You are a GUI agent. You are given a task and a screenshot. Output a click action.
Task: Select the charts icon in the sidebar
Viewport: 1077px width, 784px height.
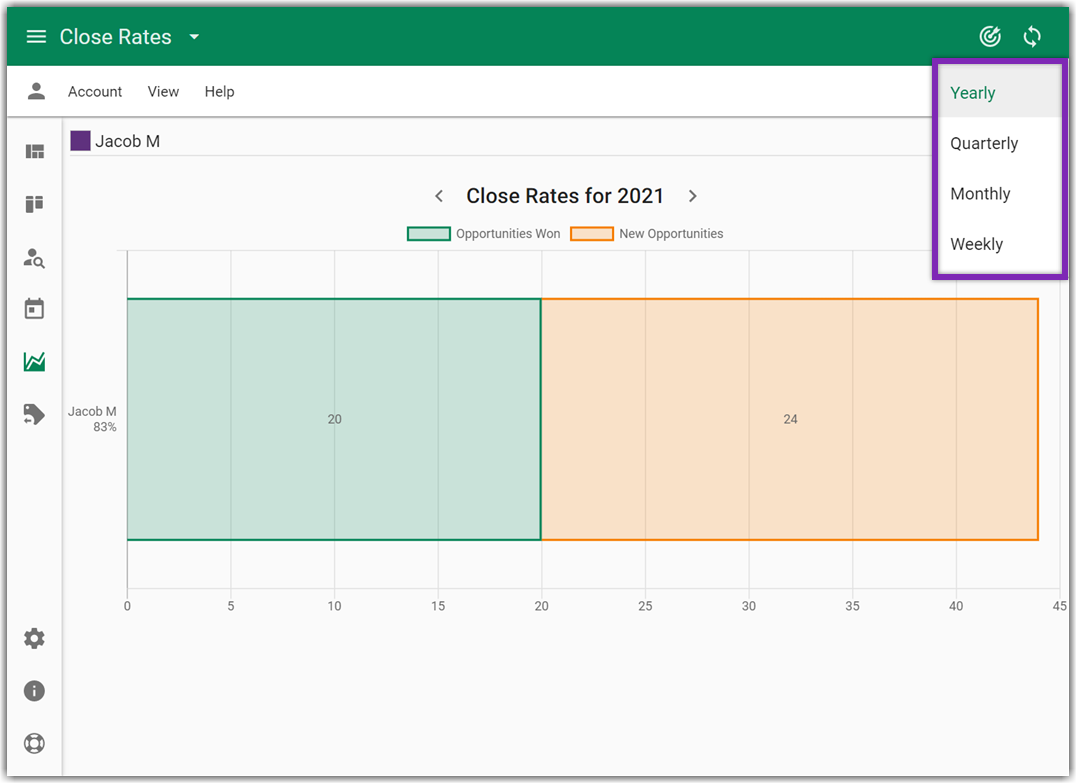34,361
